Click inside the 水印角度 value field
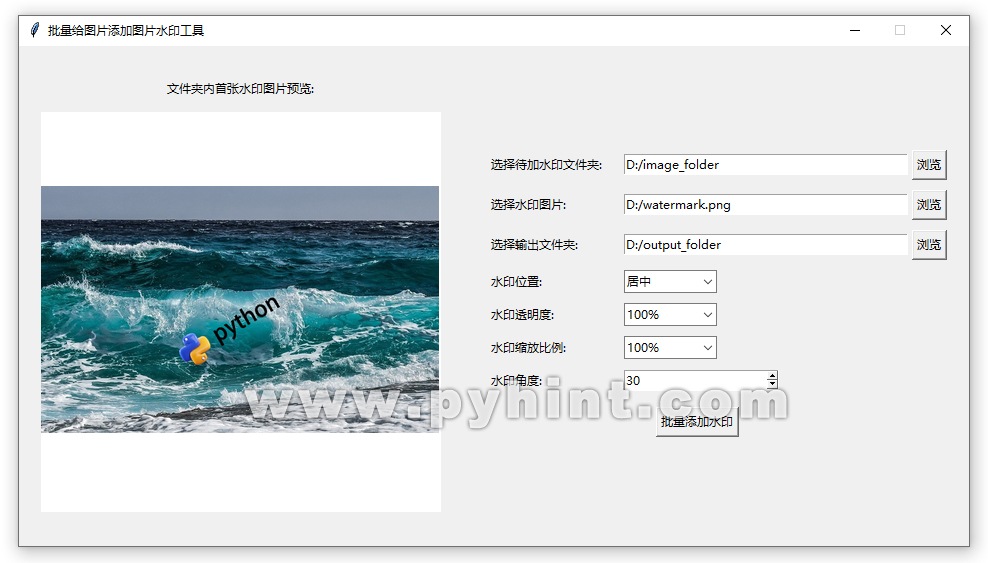988x563 pixels. [695, 380]
